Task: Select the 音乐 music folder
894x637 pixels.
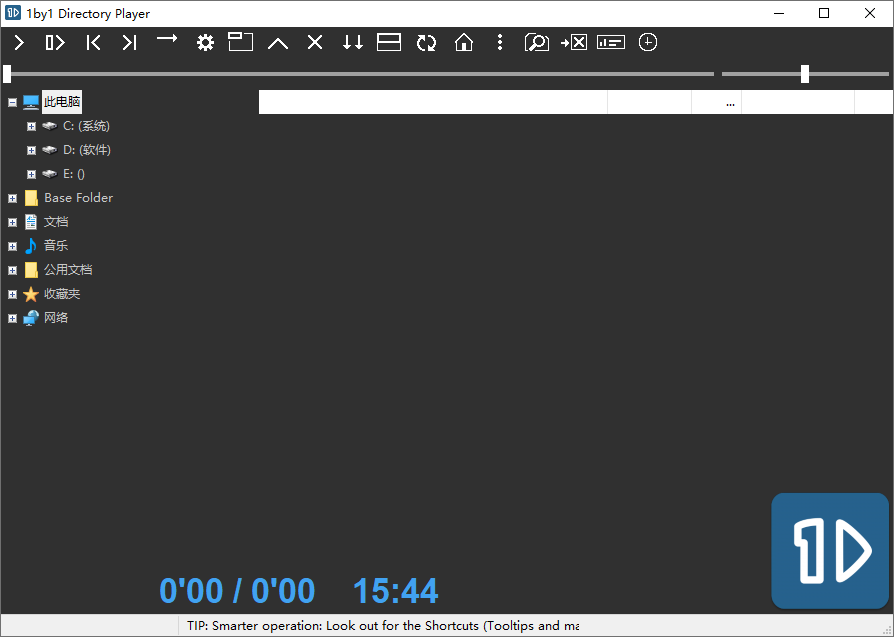Action: [56, 246]
